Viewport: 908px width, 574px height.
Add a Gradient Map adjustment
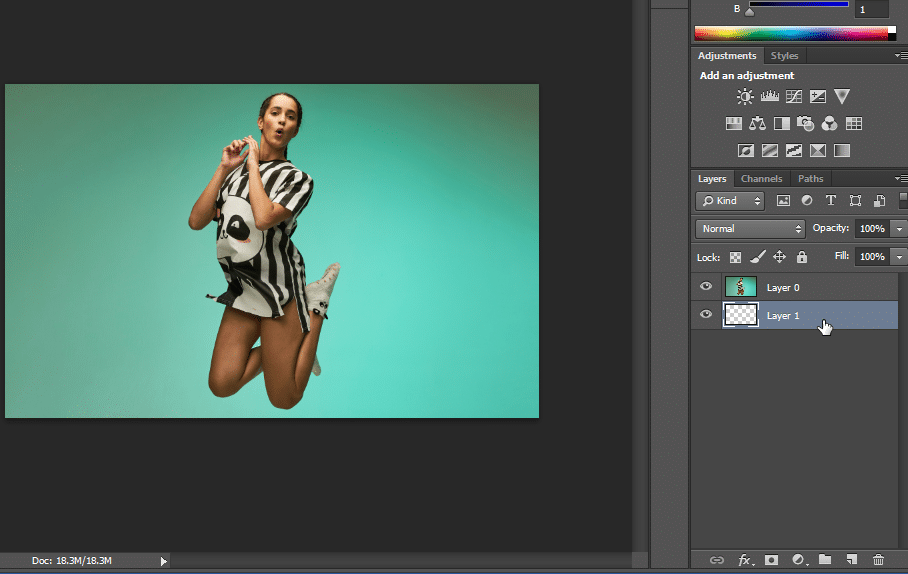point(842,151)
